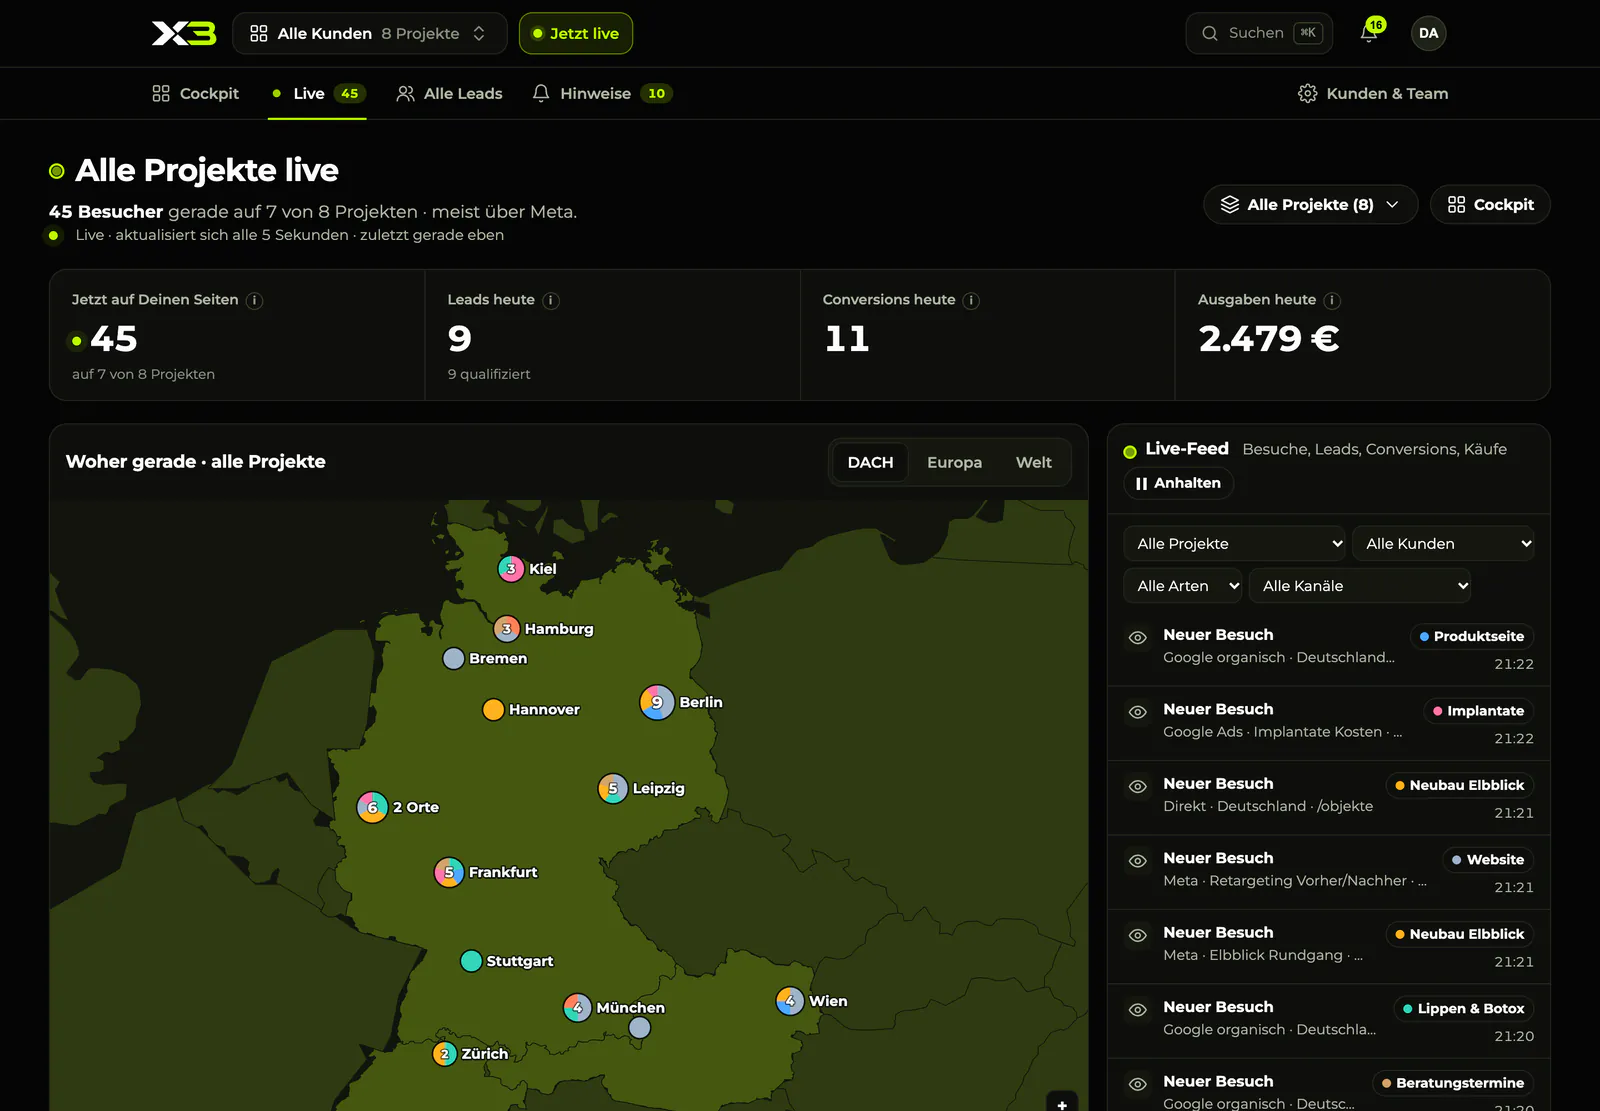
Task: Click info icon next to Ausgaben heute
Action: tap(1332, 300)
